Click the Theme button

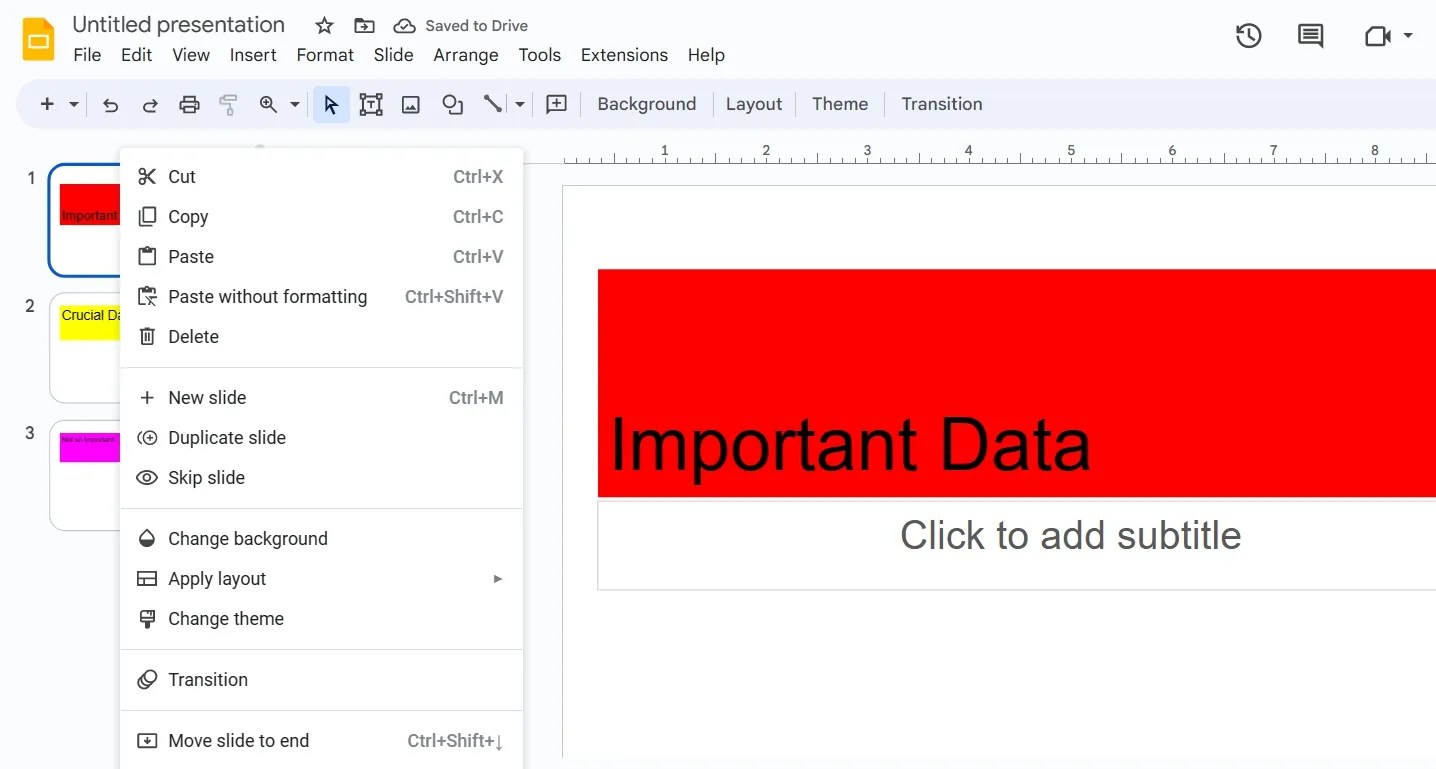(839, 103)
